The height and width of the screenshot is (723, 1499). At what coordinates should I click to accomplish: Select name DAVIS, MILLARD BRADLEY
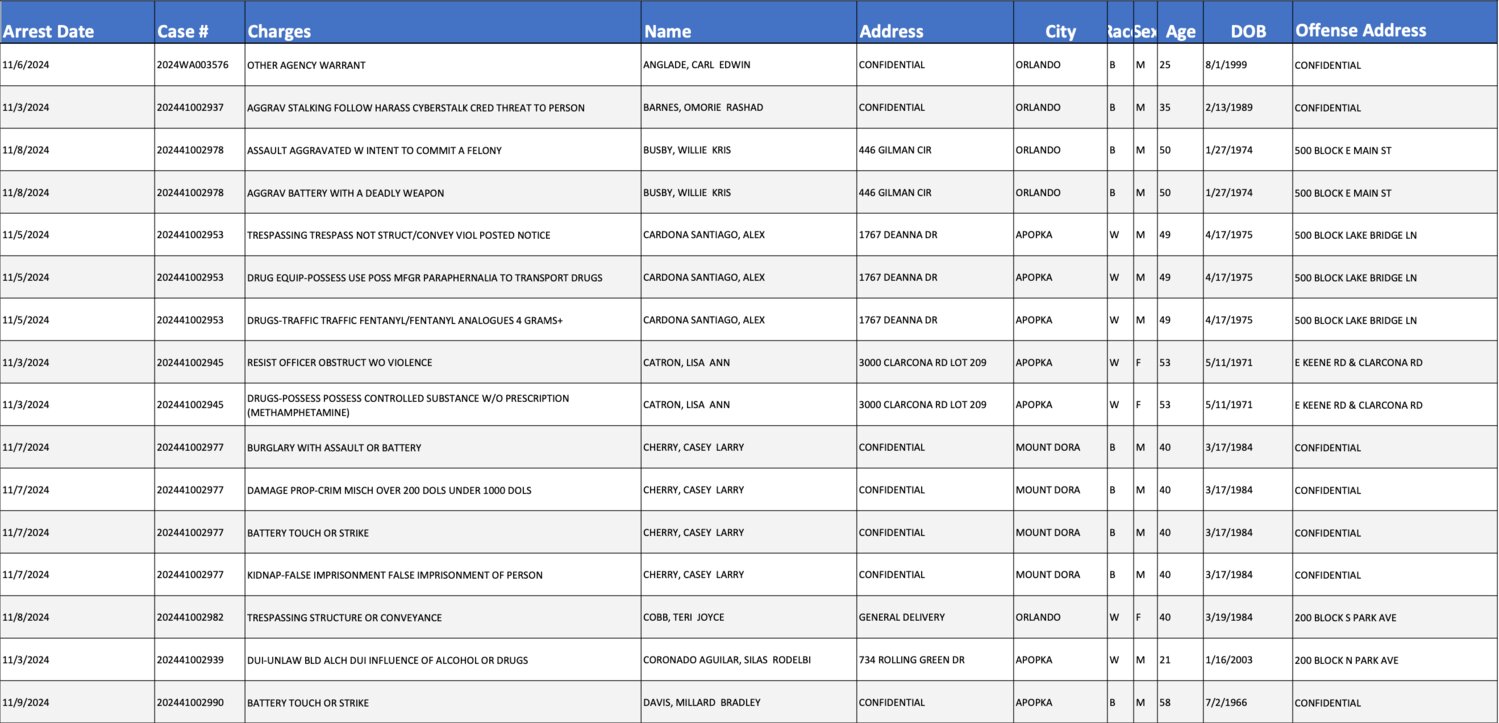pyautogui.click(x=748, y=702)
